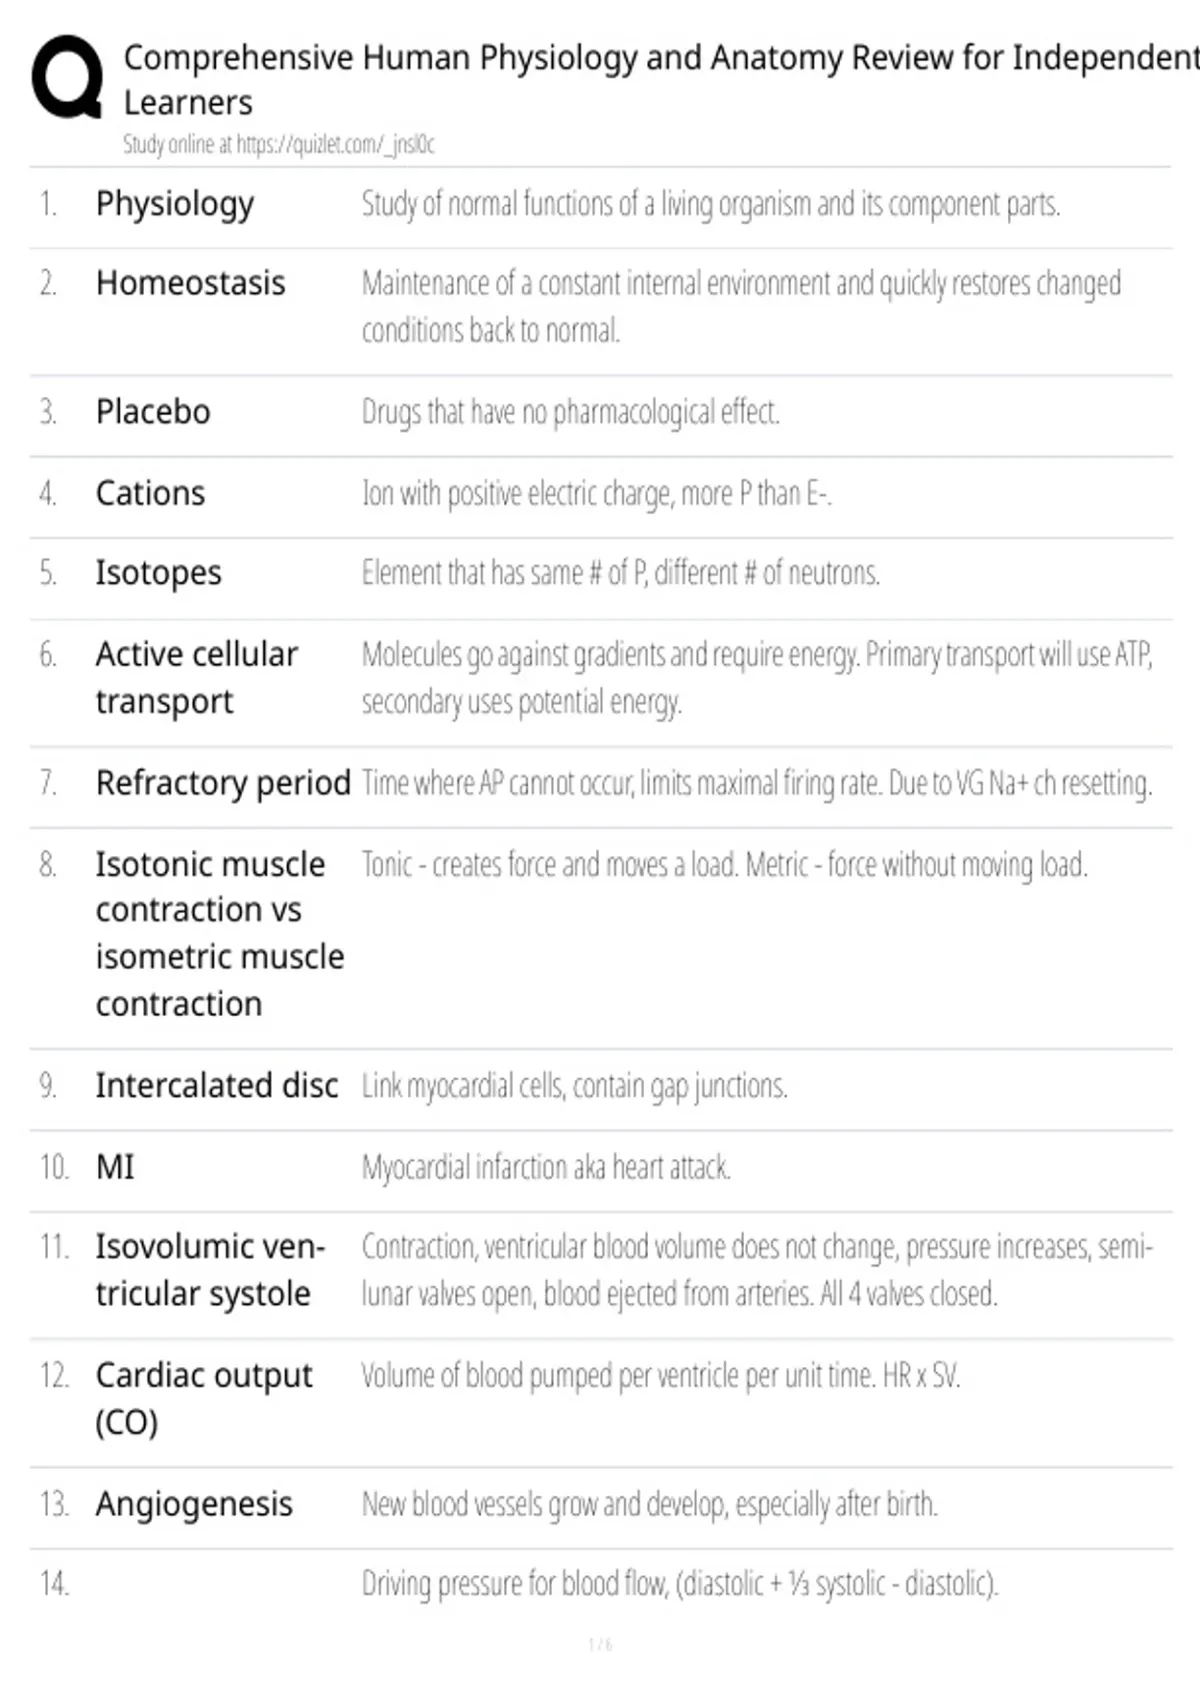1200x1700 pixels.
Task: Click the Cardiac output (CO) term
Action: click(x=204, y=1399)
